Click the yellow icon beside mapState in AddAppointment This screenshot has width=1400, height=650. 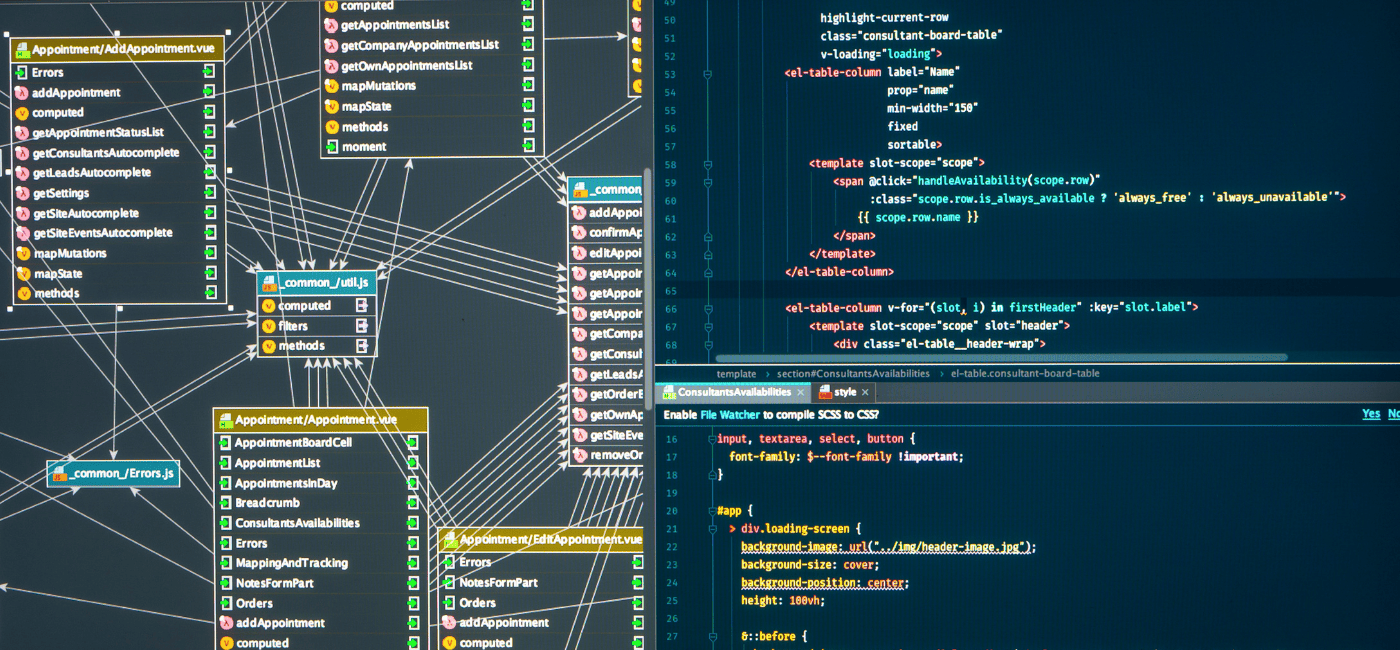click(x=22, y=274)
